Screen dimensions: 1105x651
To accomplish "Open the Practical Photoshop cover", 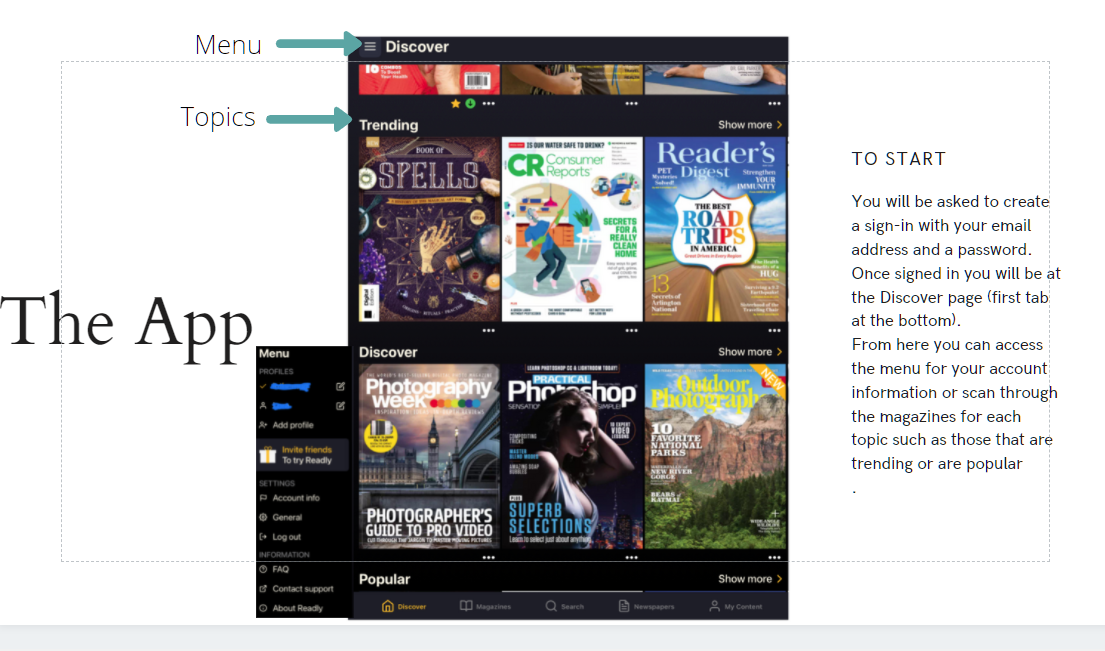I will (572, 456).
